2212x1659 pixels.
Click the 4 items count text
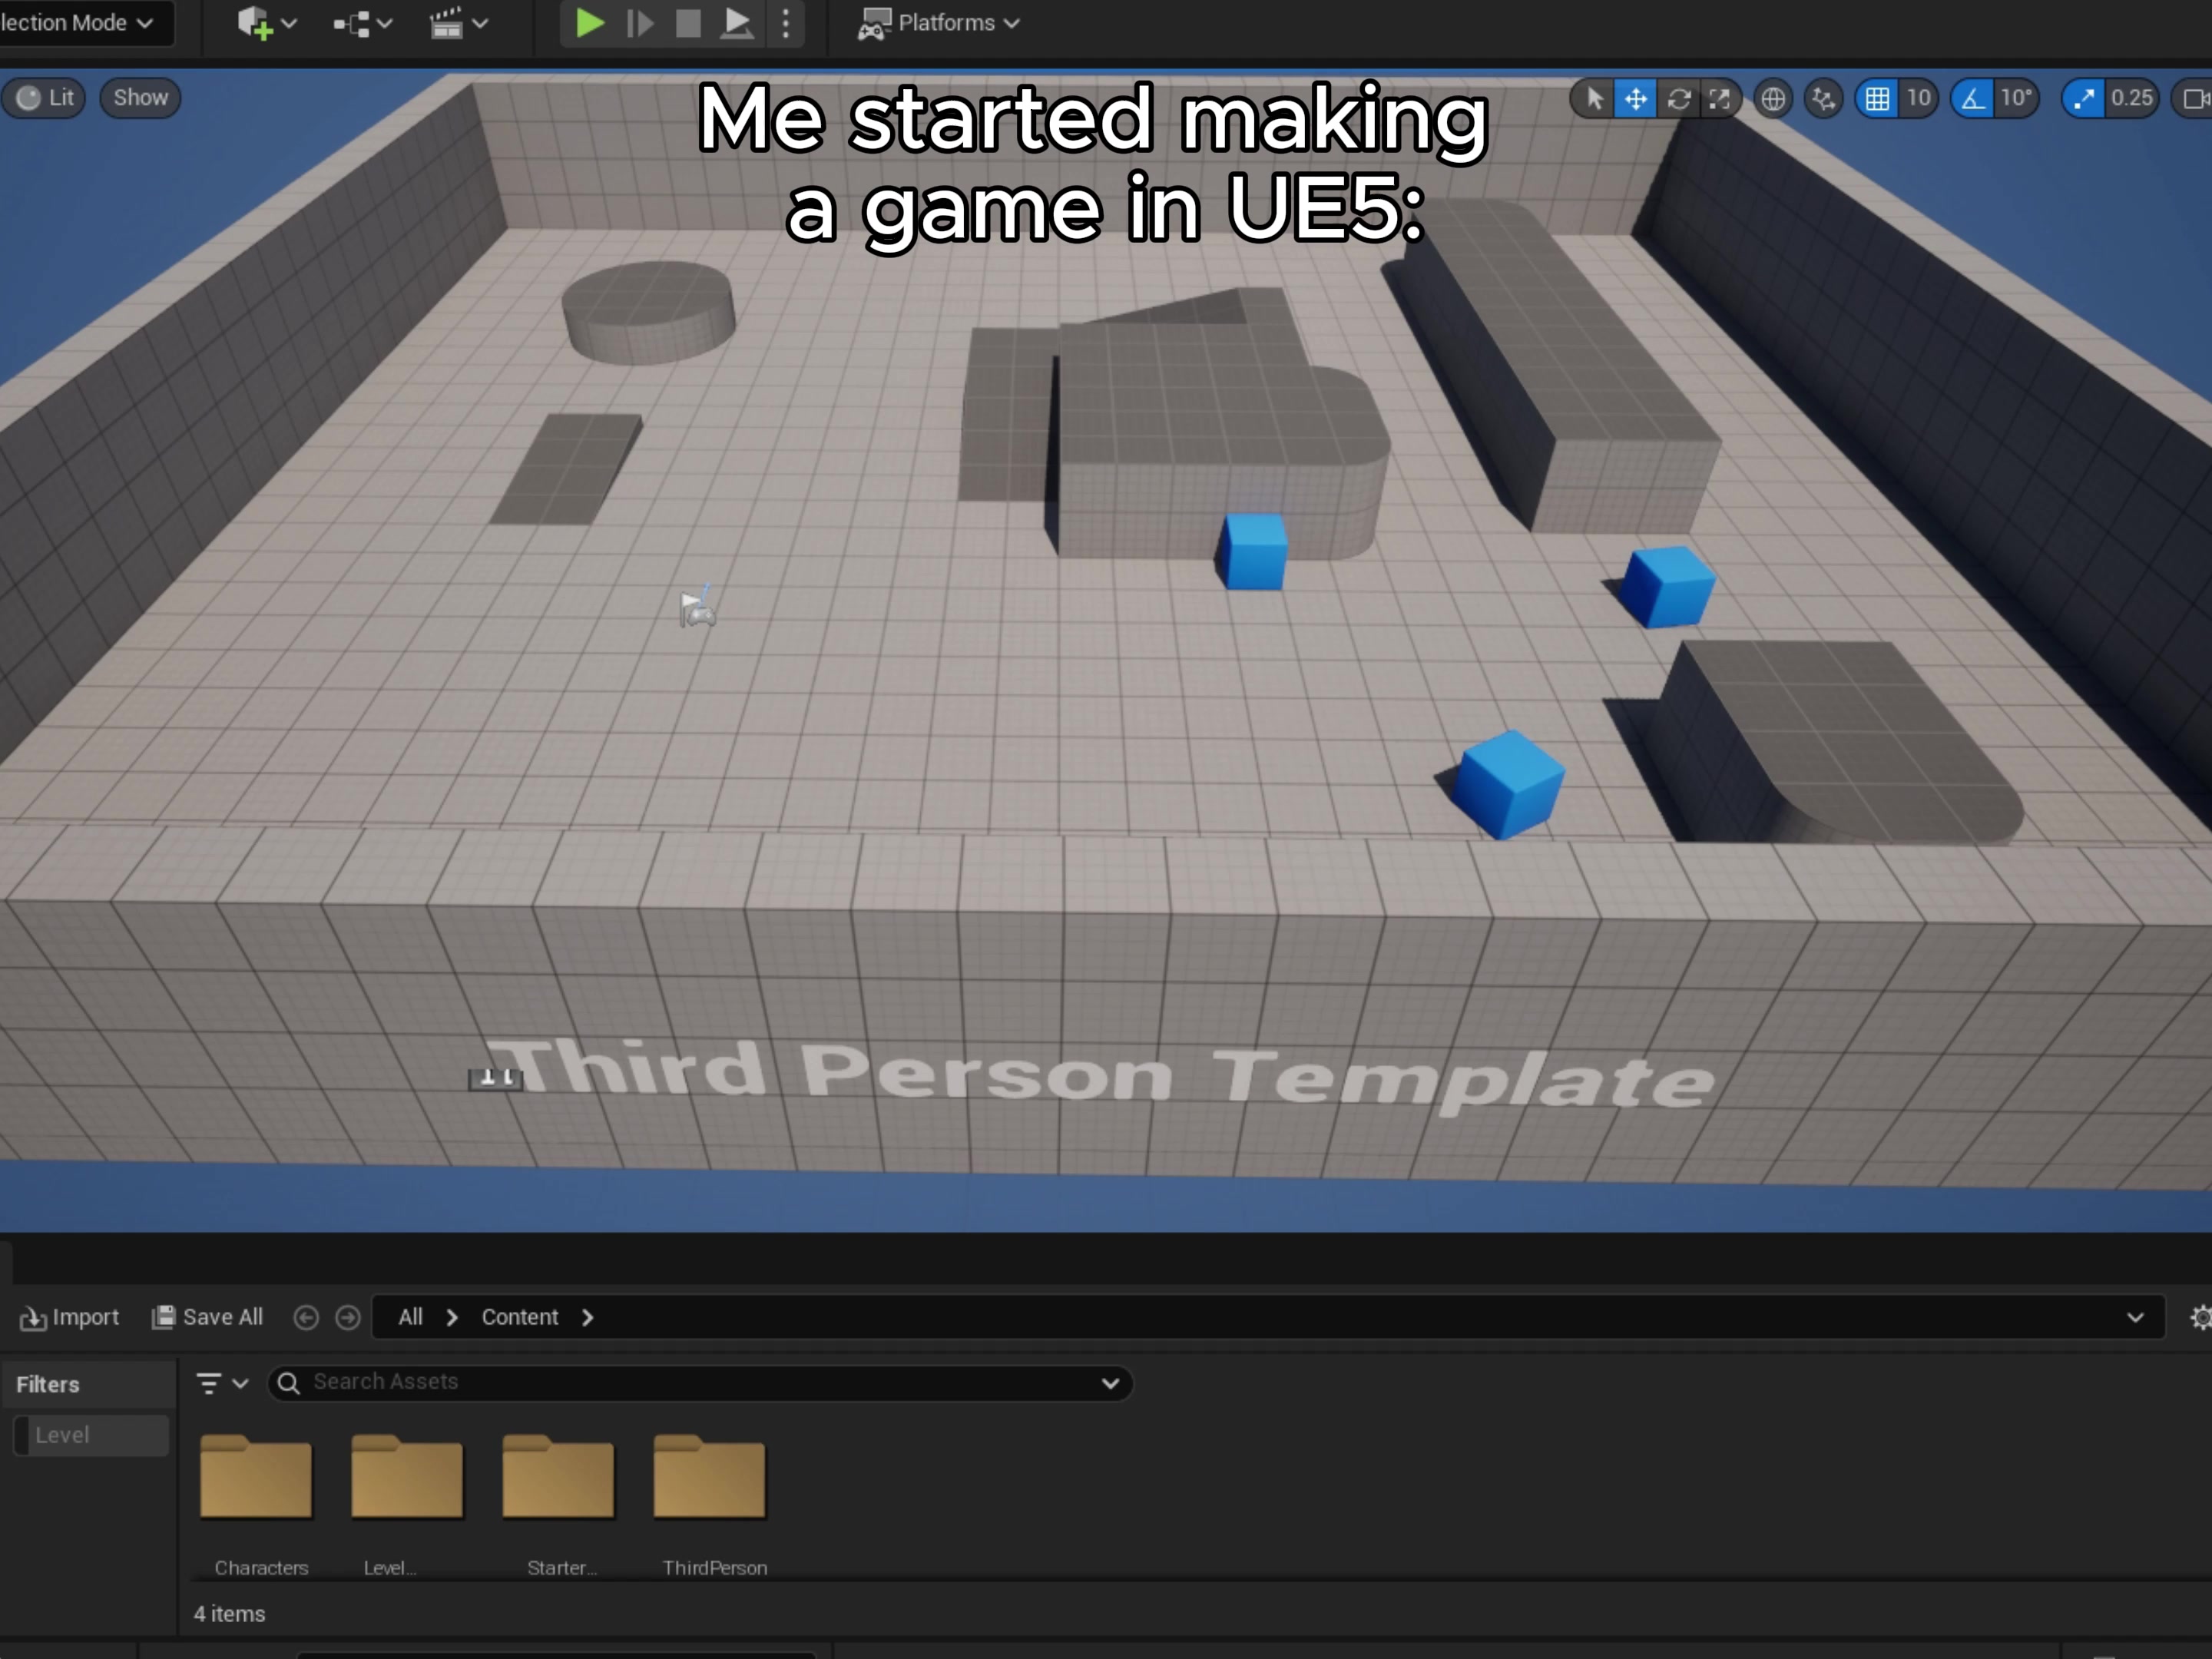(x=230, y=1614)
